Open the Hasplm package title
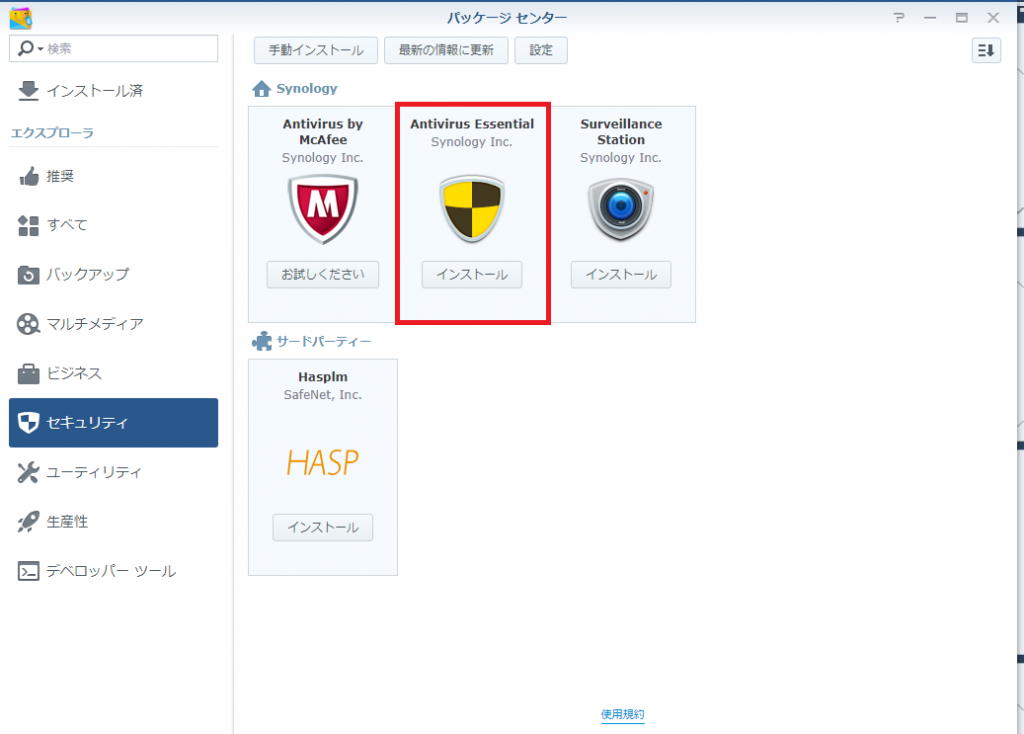Screen dimensions: 1024x734 tap(323, 377)
